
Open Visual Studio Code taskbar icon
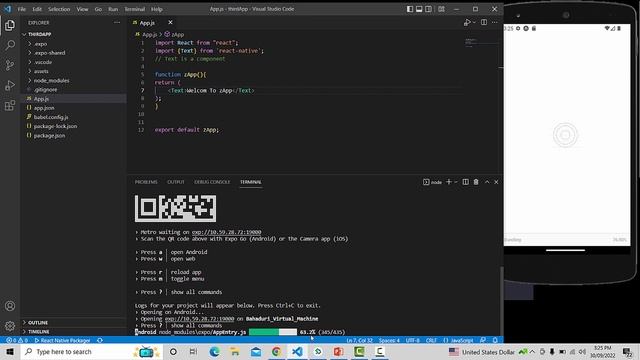[x=297, y=351]
